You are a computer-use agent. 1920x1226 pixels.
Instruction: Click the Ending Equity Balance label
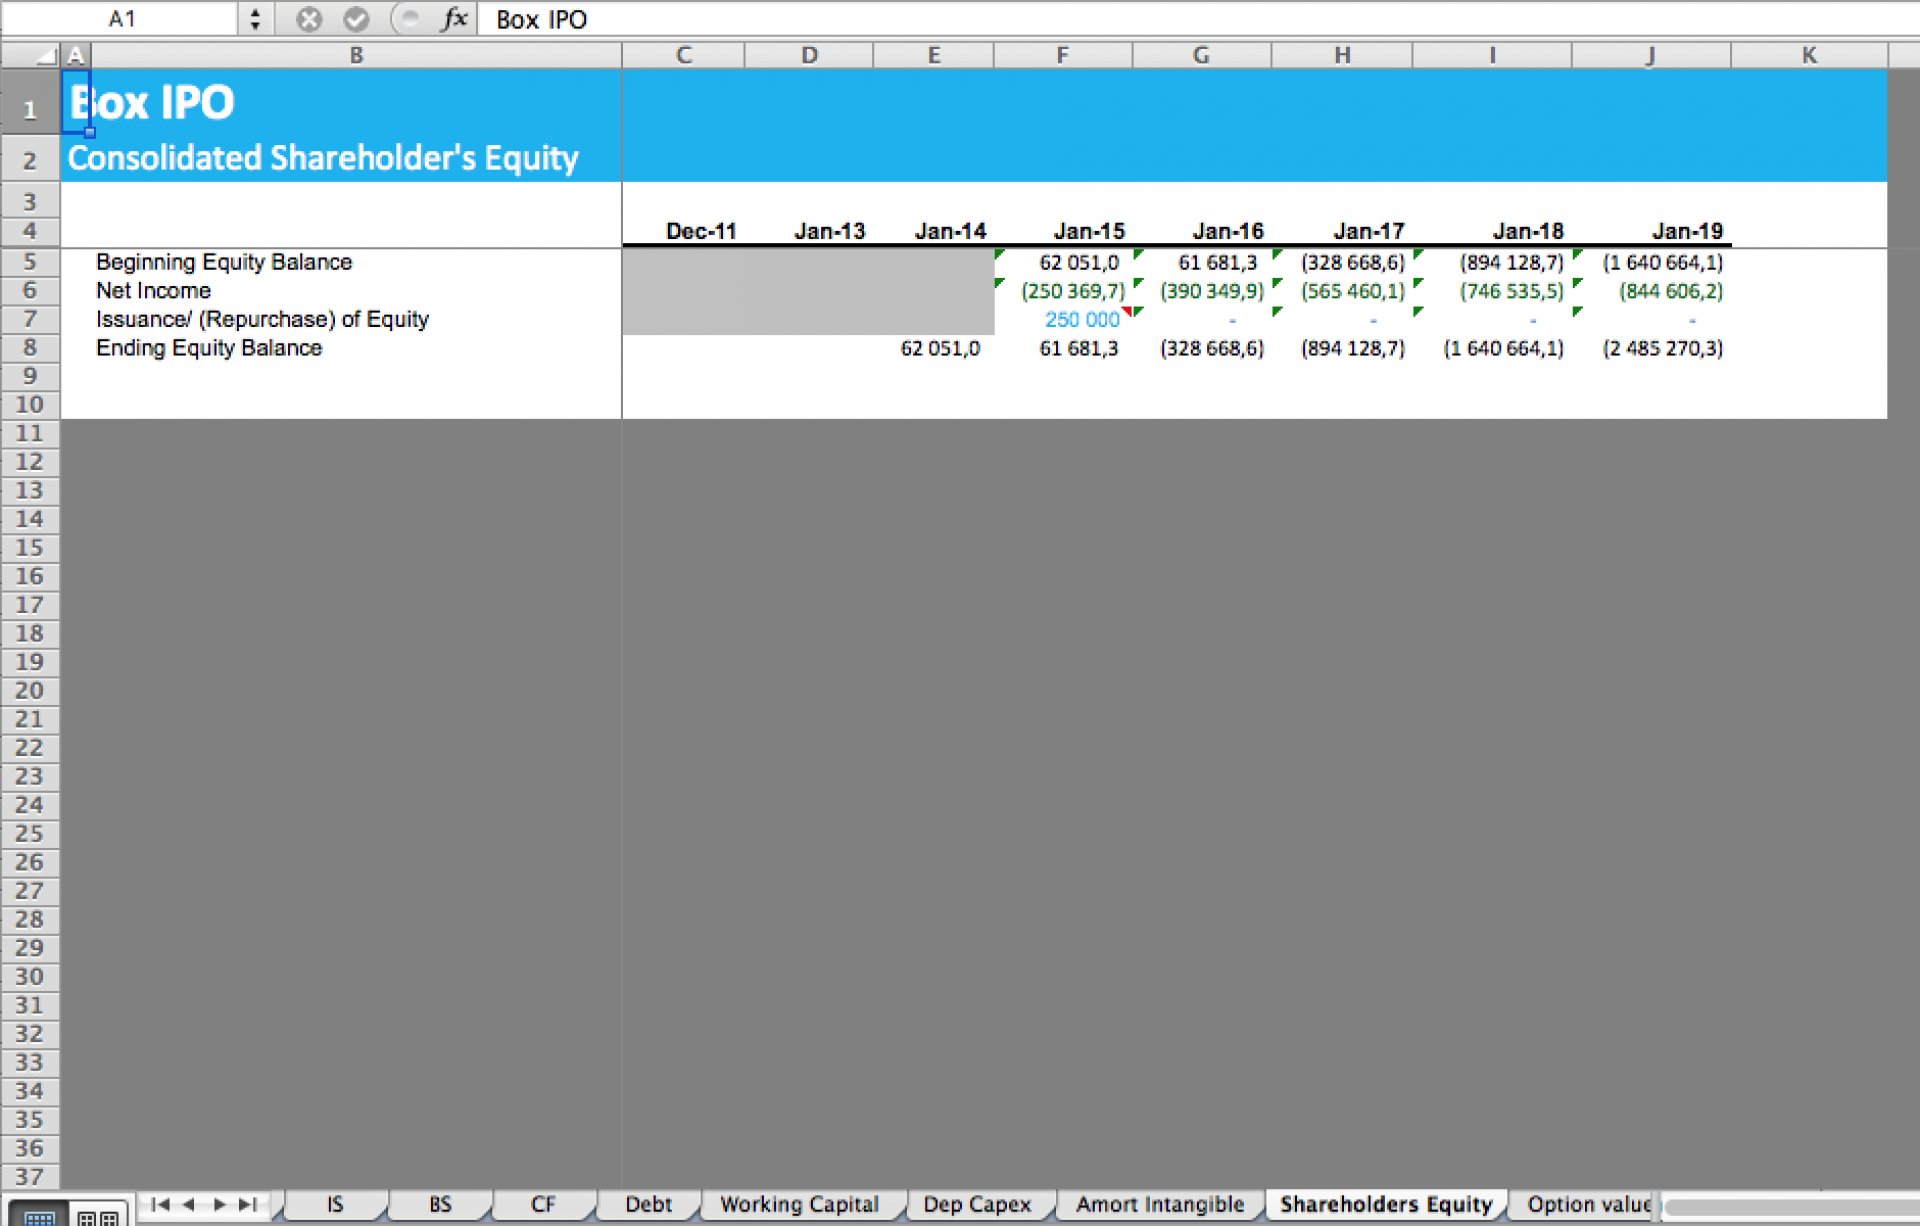tap(209, 348)
